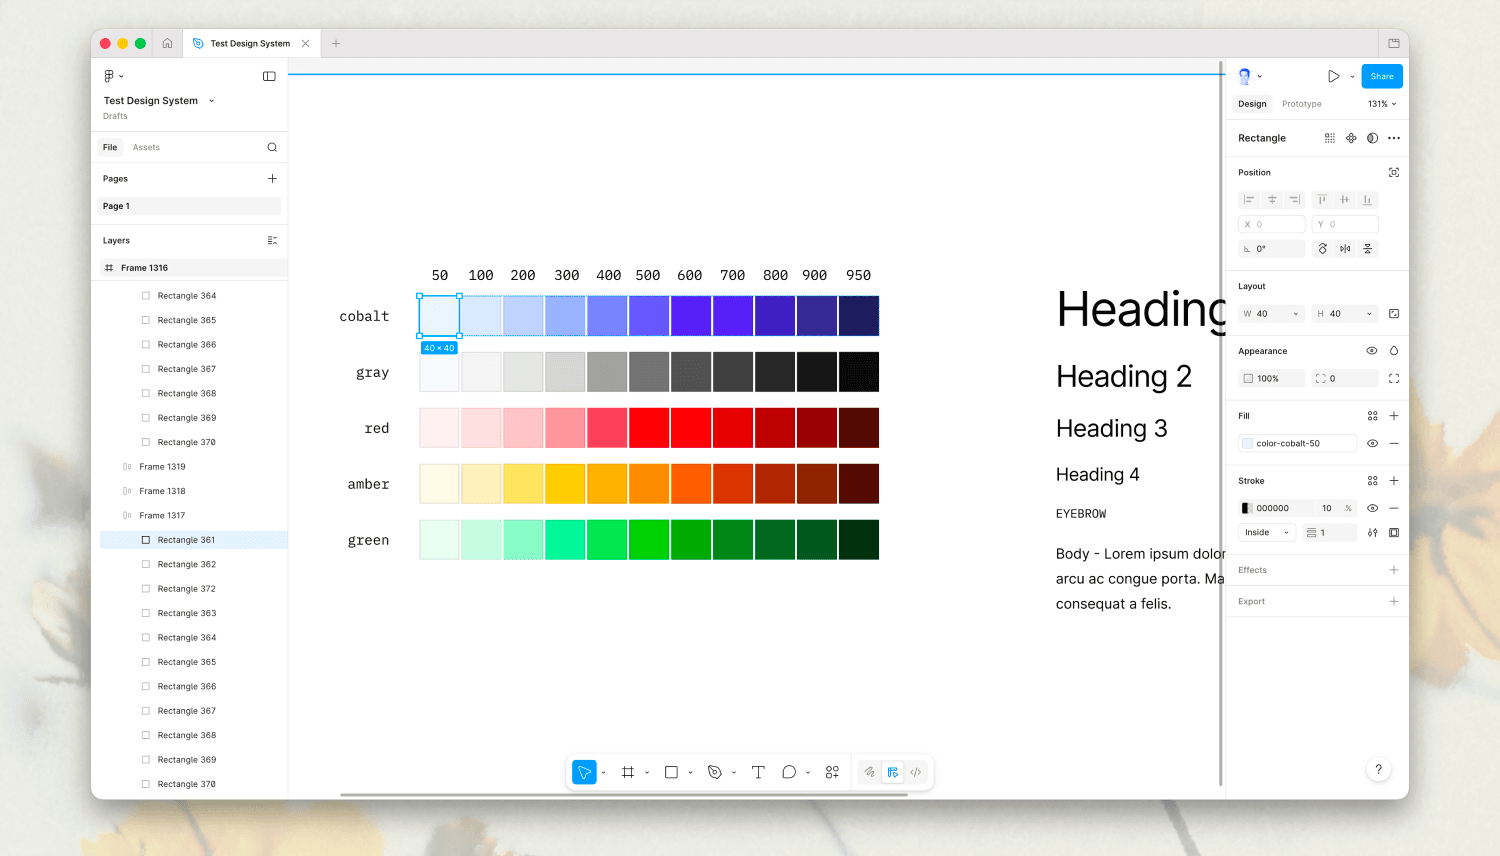Switch to the Prototype tab
The image size is (1500, 856).
[1301, 104]
